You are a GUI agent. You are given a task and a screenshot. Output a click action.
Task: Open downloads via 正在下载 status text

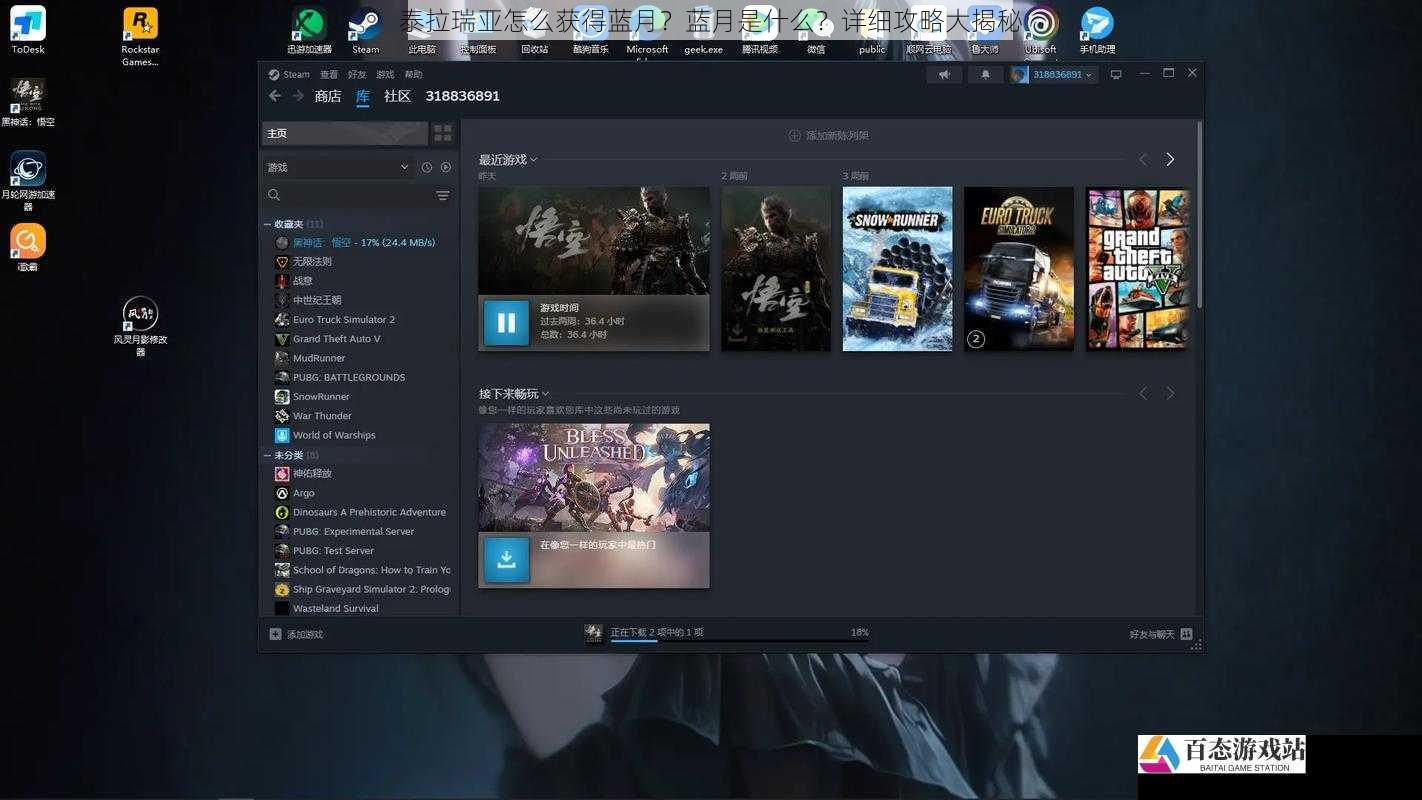pyautogui.click(x=657, y=632)
